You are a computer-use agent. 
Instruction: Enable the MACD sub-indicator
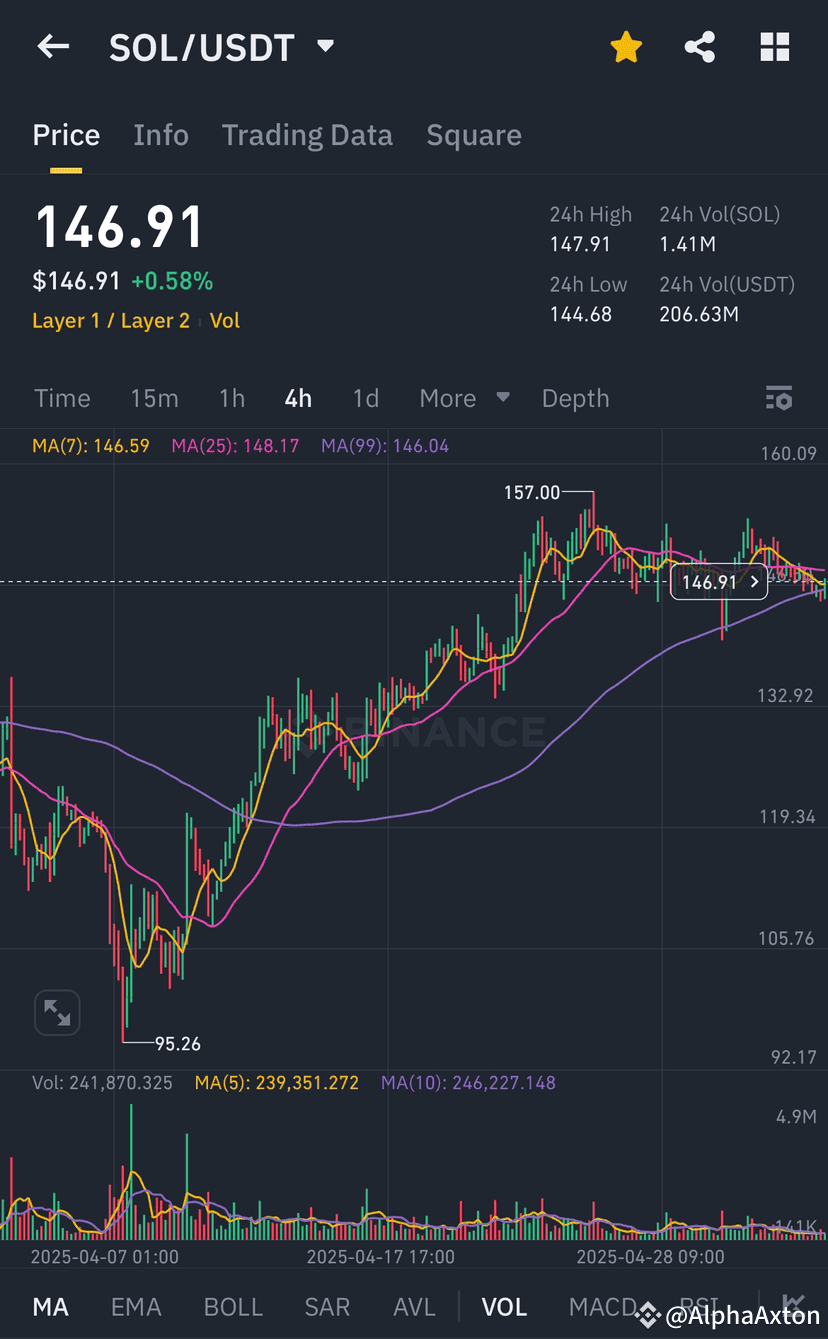602,1307
